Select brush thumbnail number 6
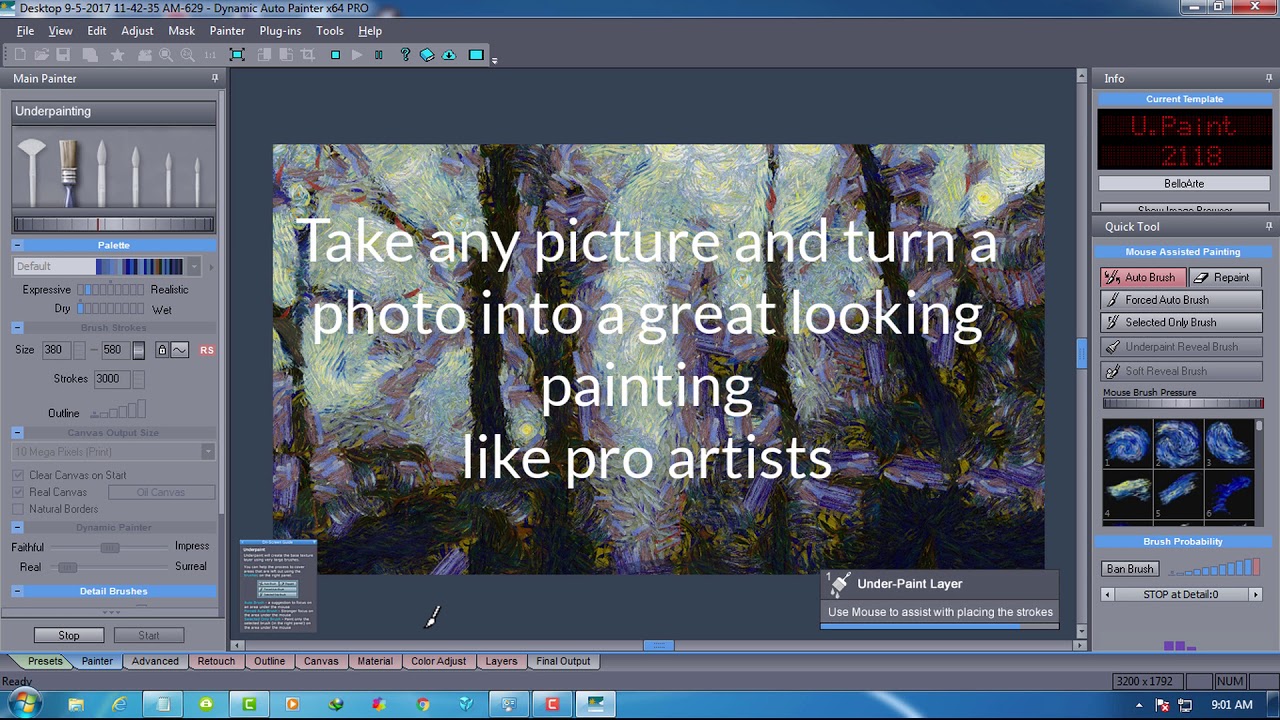Image resolution: width=1280 pixels, height=720 pixels. (1229, 495)
